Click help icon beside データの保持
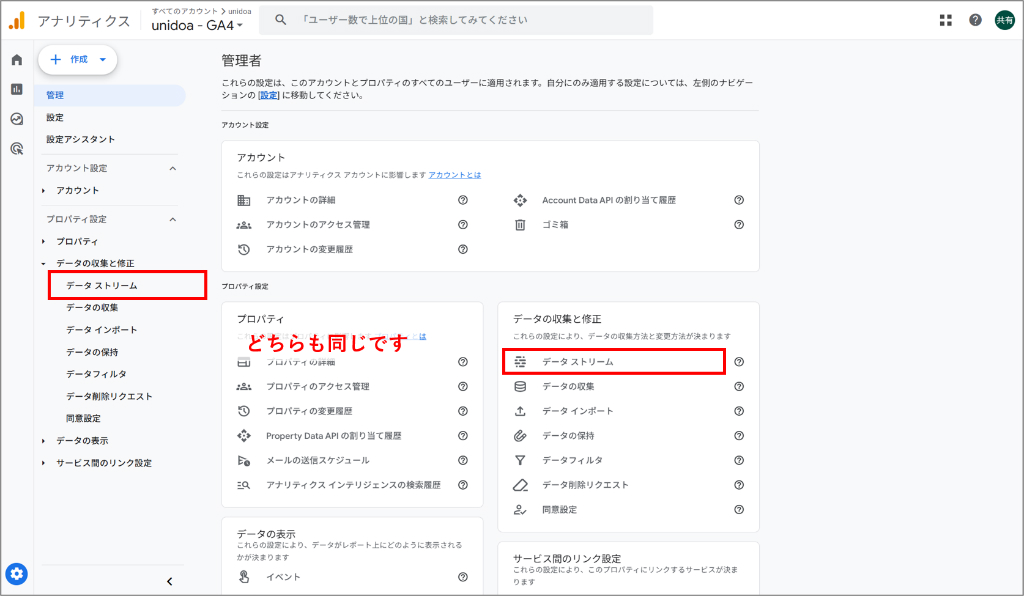Viewport: 1024px width, 596px height. tap(739, 435)
